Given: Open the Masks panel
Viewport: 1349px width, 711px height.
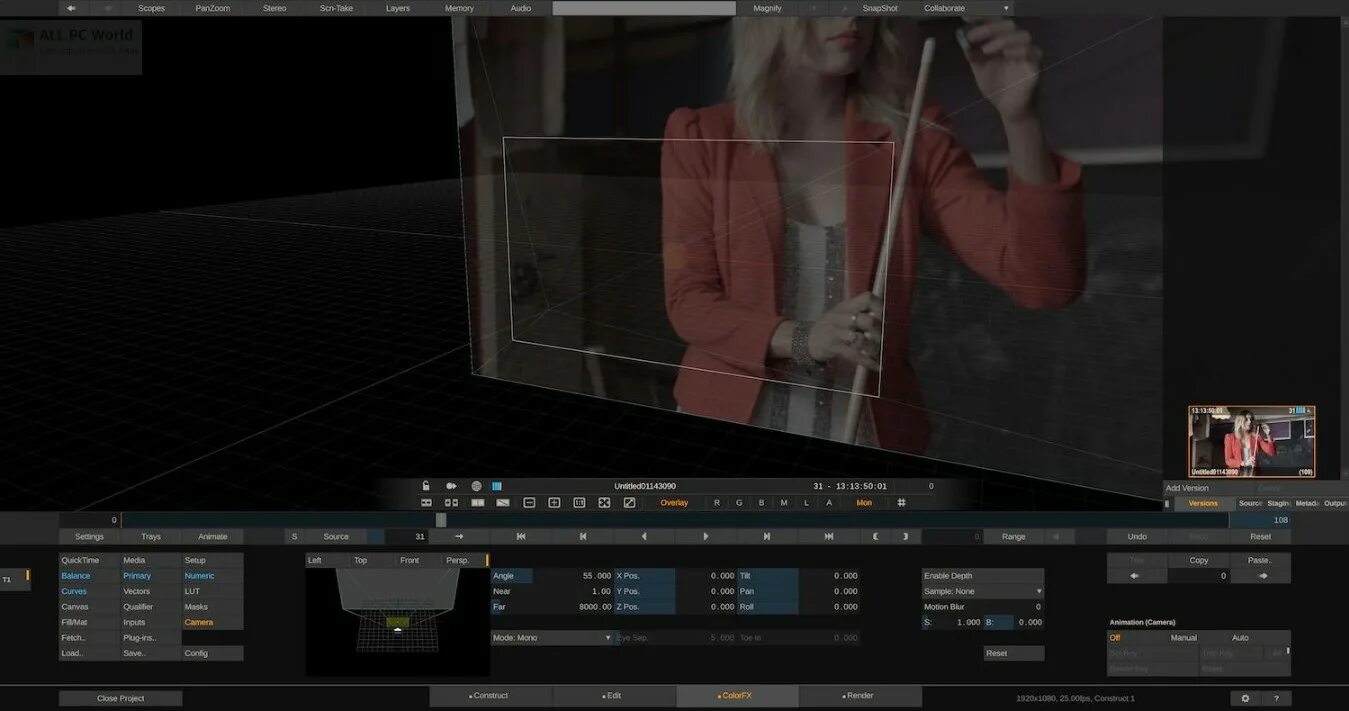Looking at the screenshot, I should click(212, 607).
